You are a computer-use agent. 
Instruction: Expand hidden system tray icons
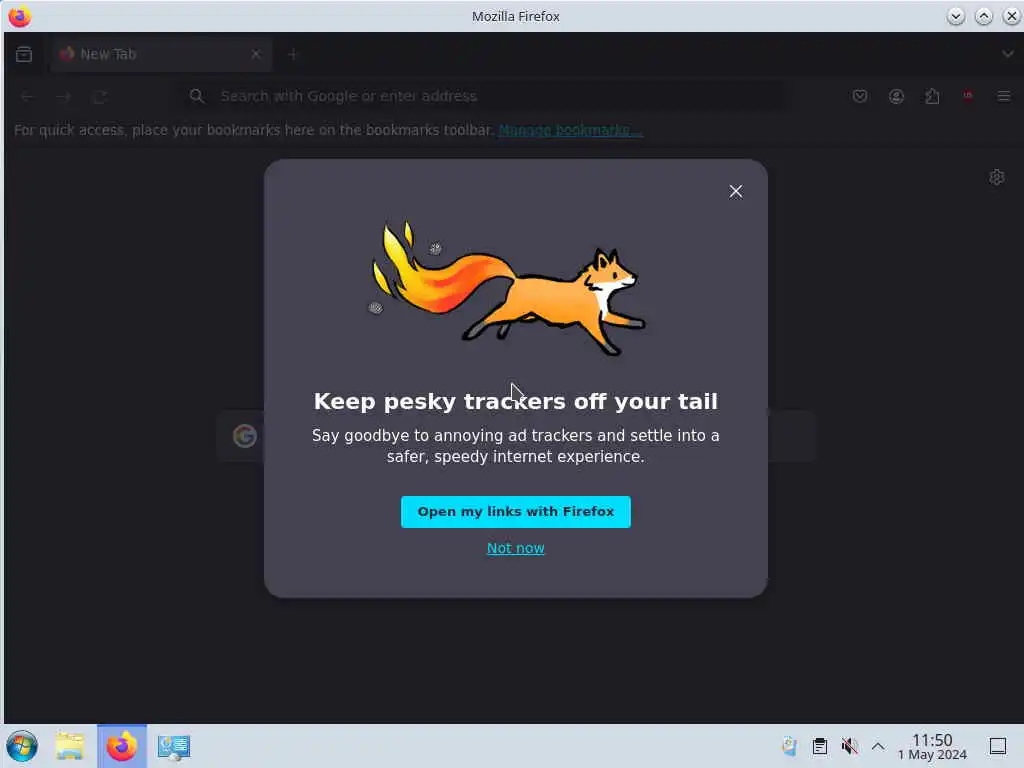(878, 746)
